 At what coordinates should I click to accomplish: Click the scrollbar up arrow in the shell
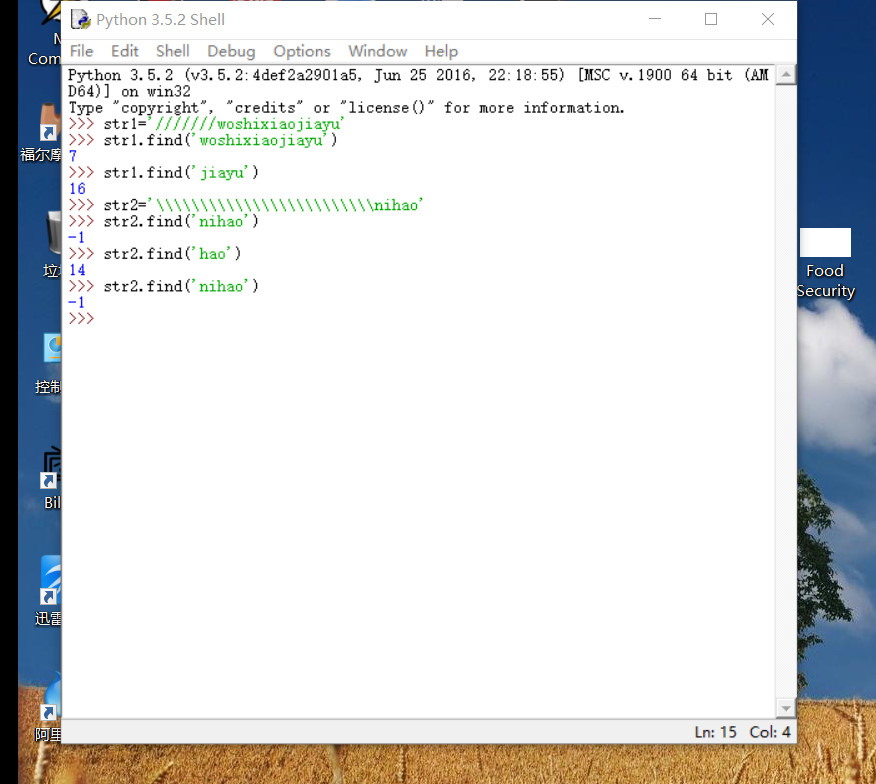click(786, 75)
